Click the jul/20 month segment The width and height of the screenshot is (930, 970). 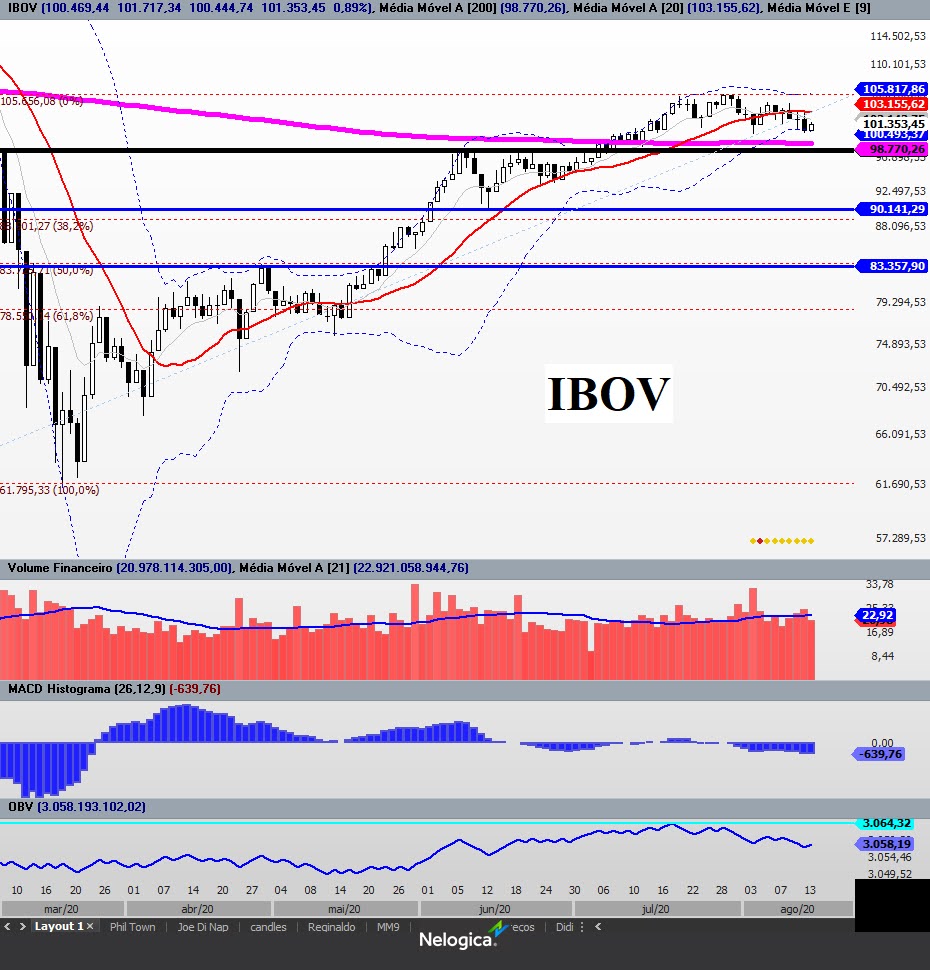(657, 909)
